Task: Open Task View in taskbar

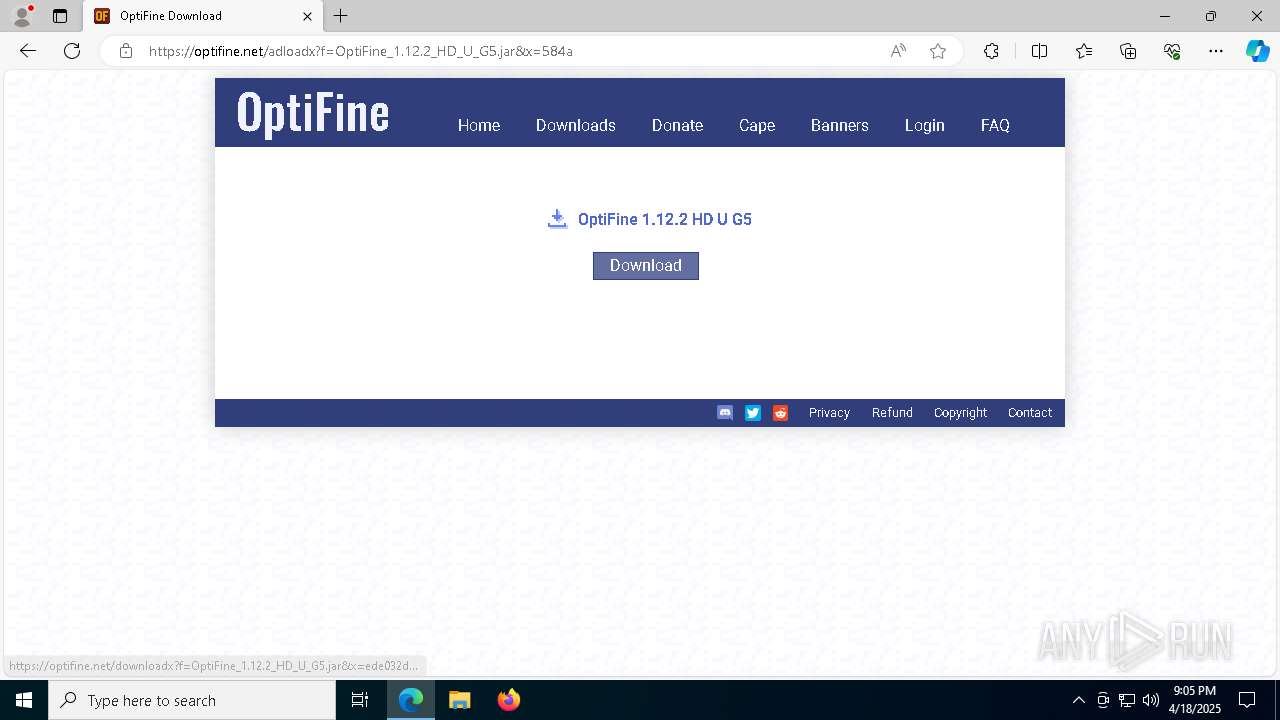Action: (360, 700)
